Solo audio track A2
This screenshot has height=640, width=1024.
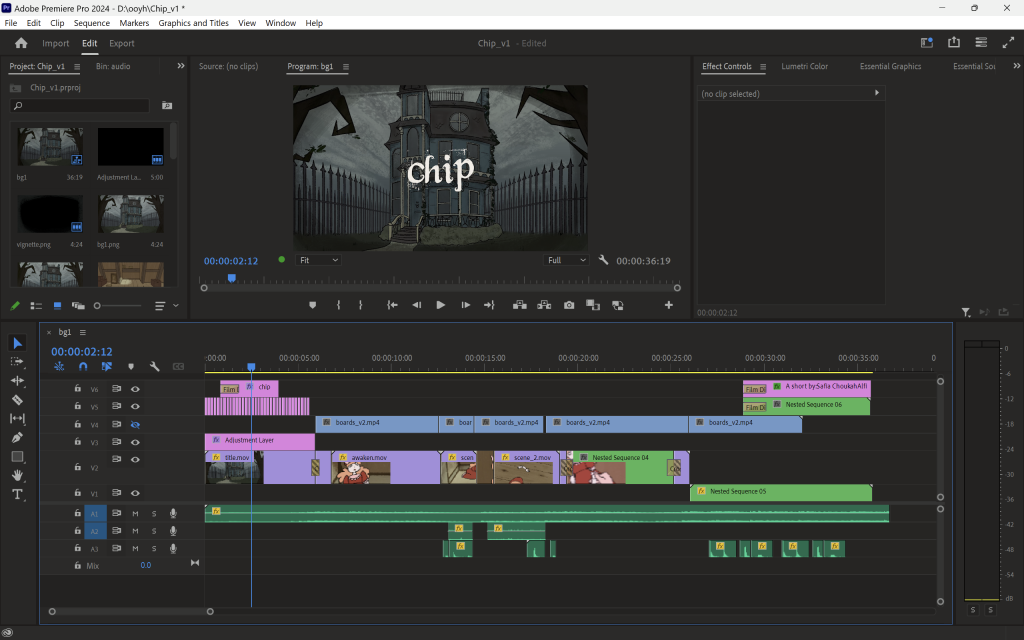154,531
